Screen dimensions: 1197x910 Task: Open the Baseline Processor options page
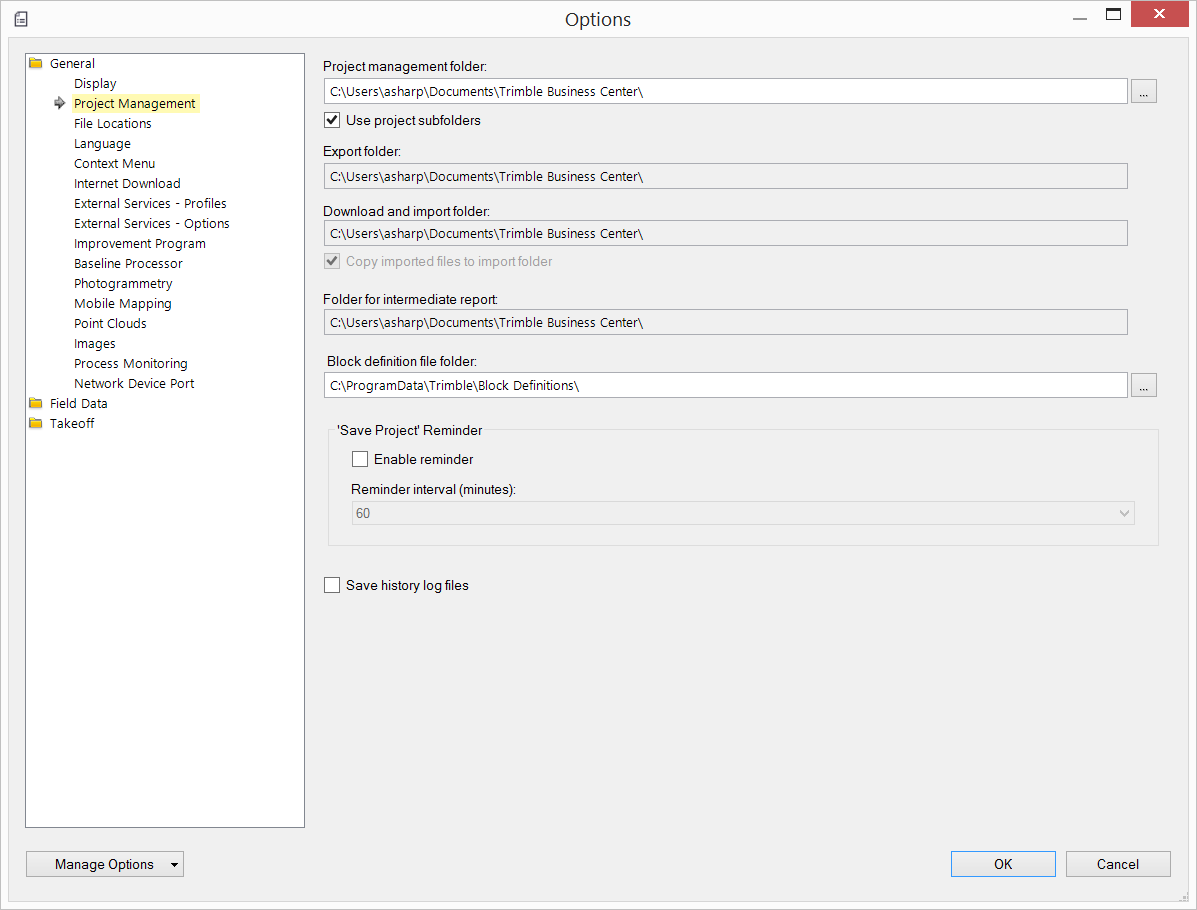[x=128, y=264]
